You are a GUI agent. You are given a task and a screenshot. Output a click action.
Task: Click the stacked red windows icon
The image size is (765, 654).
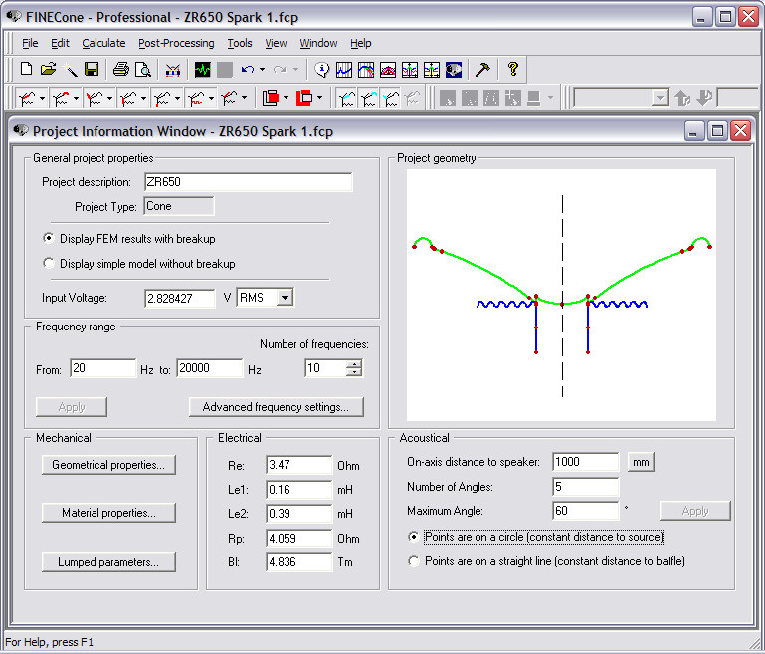pyautogui.click(x=271, y=98)
